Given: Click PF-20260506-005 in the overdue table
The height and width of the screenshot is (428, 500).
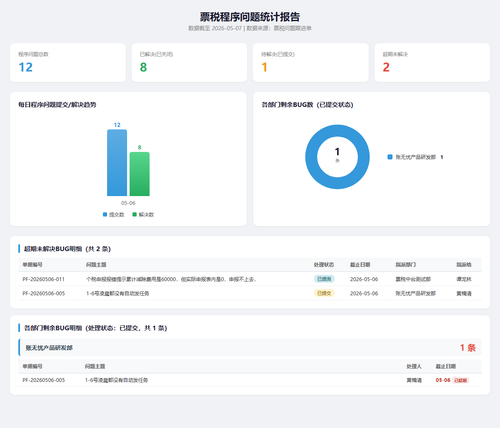Looking at the screenshot, I should click(x=44, y=293).
